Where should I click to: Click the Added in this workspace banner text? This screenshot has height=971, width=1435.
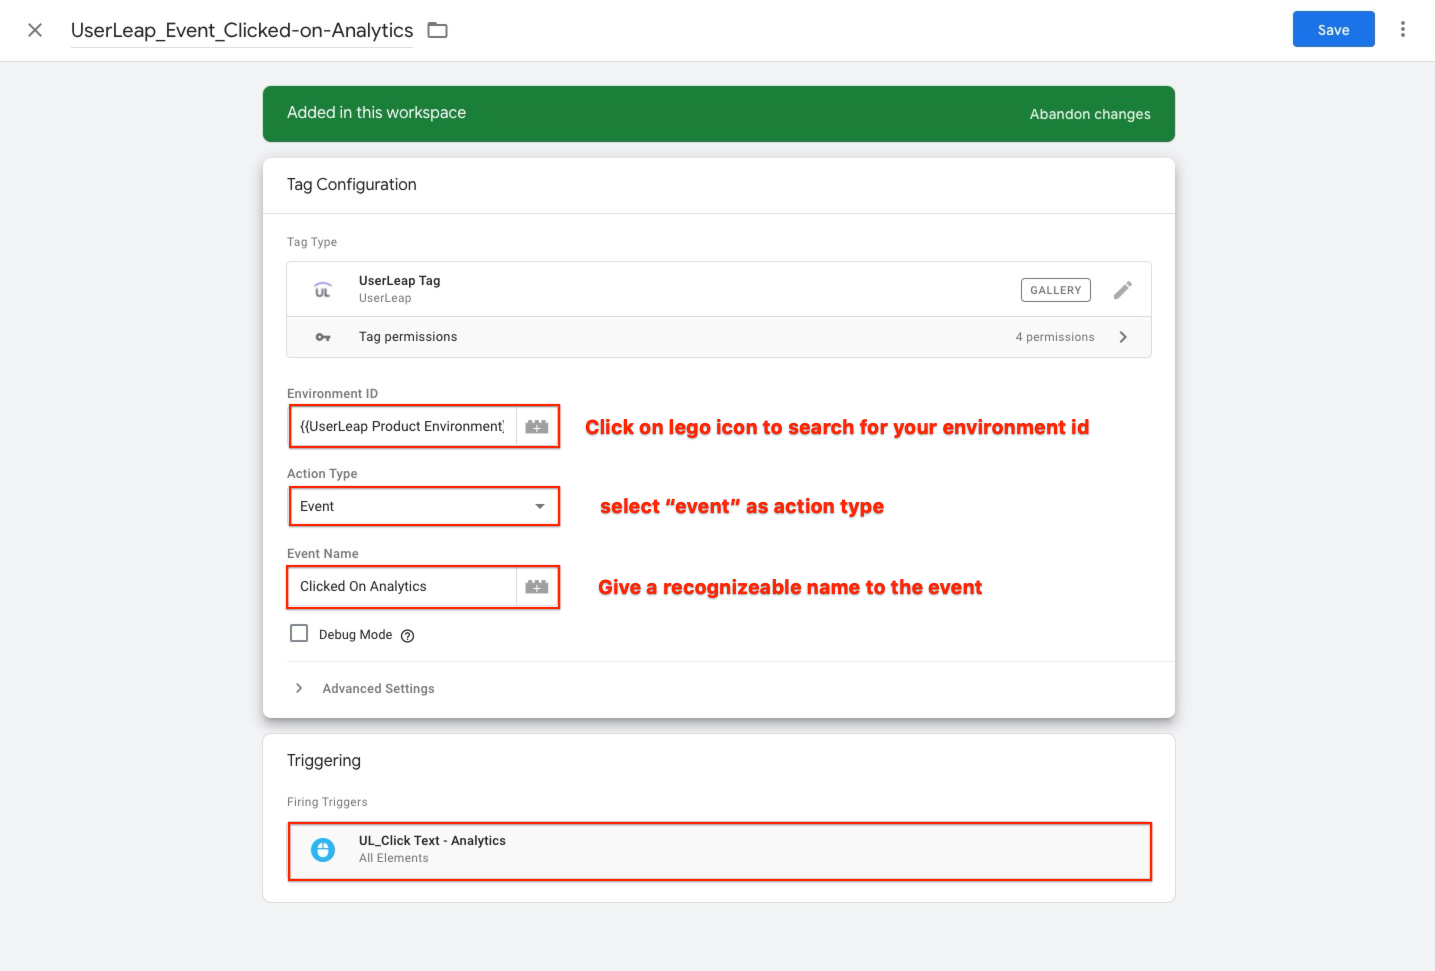376,113
